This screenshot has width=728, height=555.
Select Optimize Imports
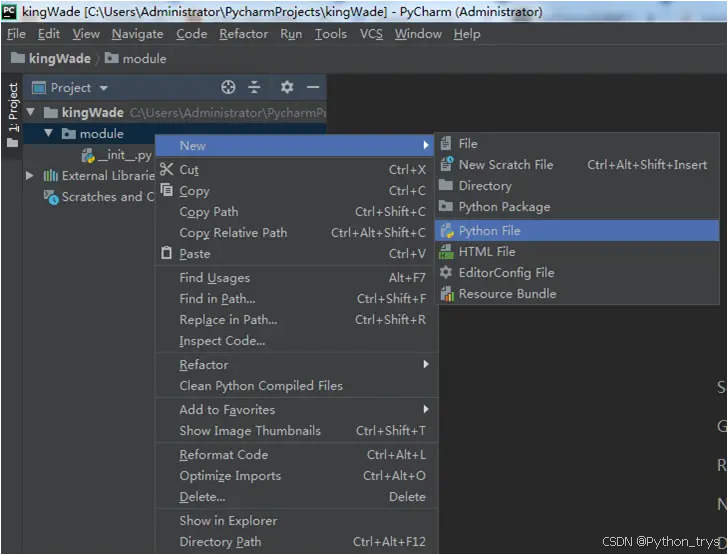[x=296, y=476]
